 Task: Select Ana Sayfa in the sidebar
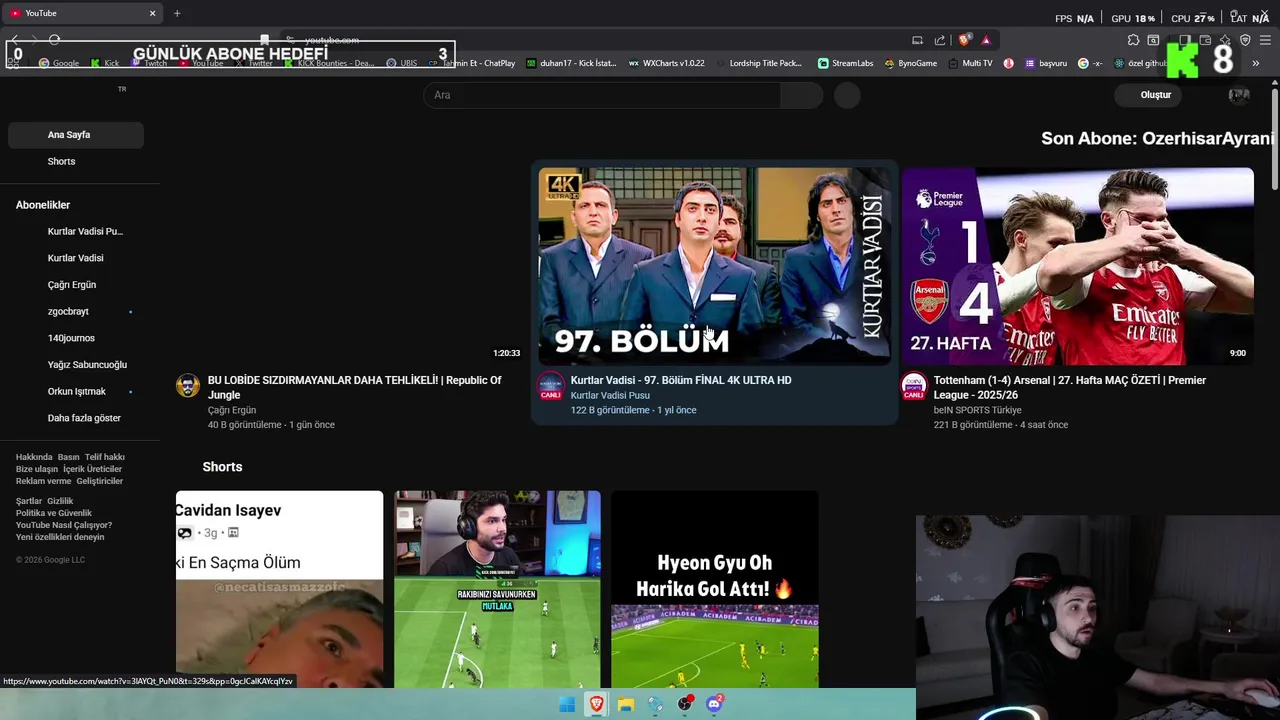click(x=76, y=135)
